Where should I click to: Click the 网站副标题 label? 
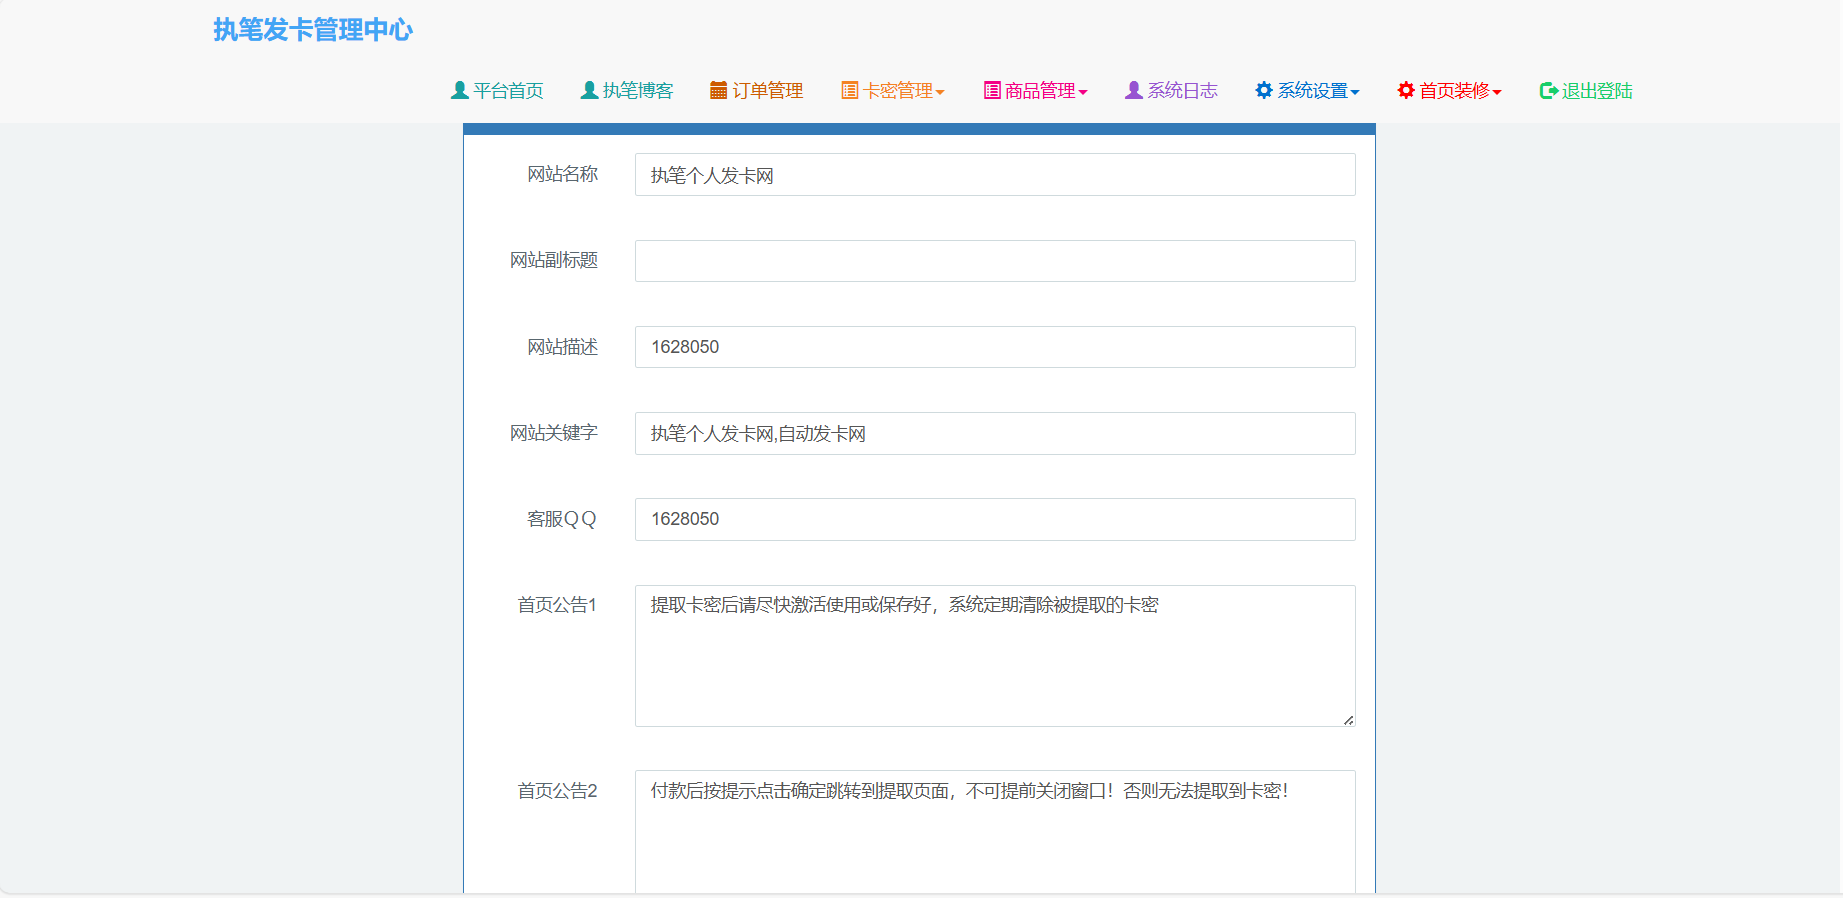pyautogui.click(x=554, y=260)
